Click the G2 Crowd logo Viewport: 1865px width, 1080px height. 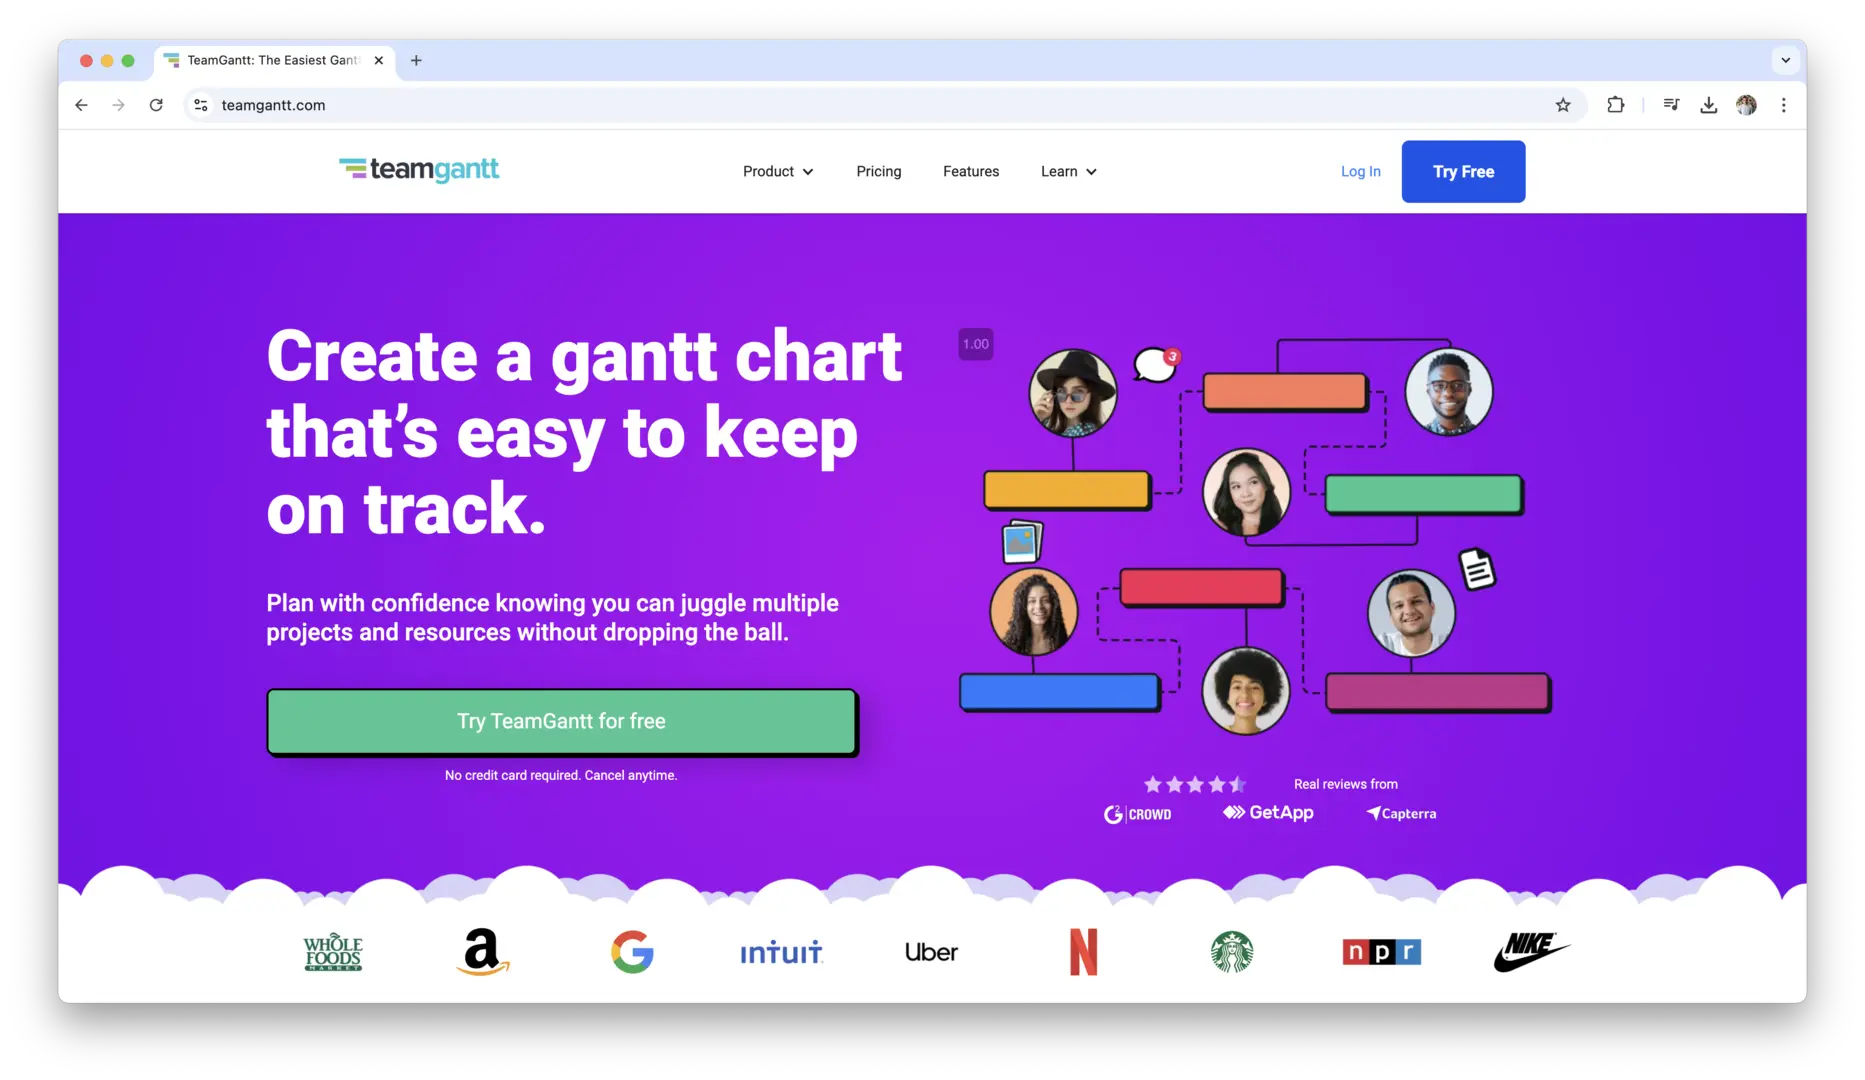(1137, 814)
